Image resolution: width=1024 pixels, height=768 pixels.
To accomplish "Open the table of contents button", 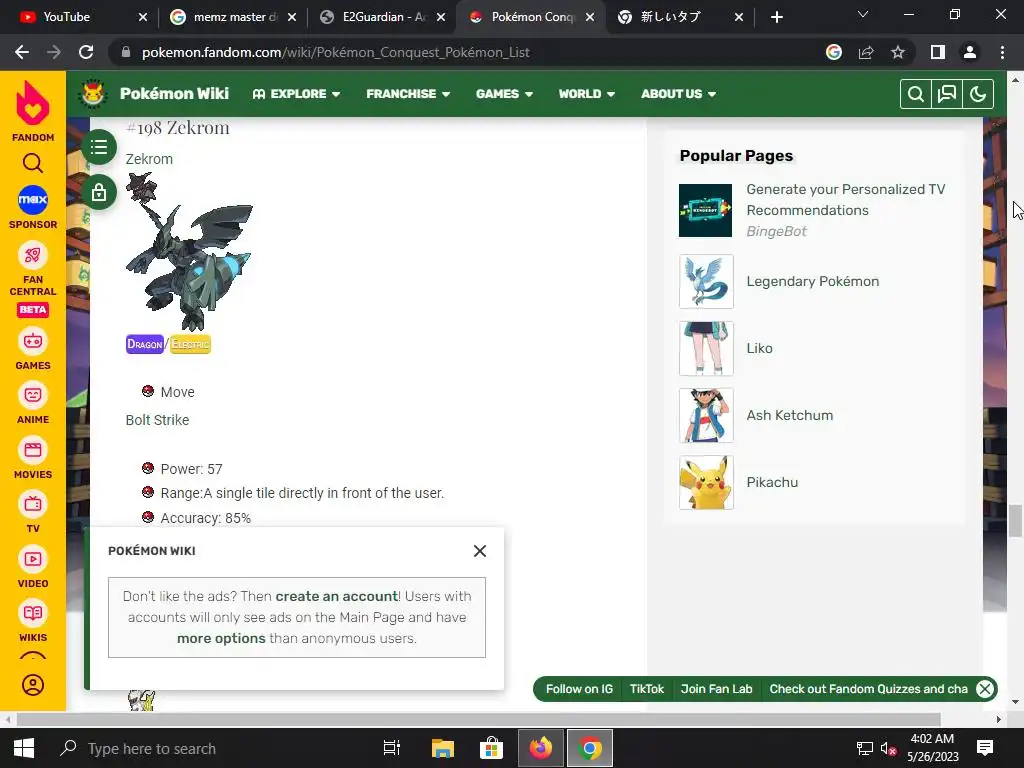I will [99, 147].
